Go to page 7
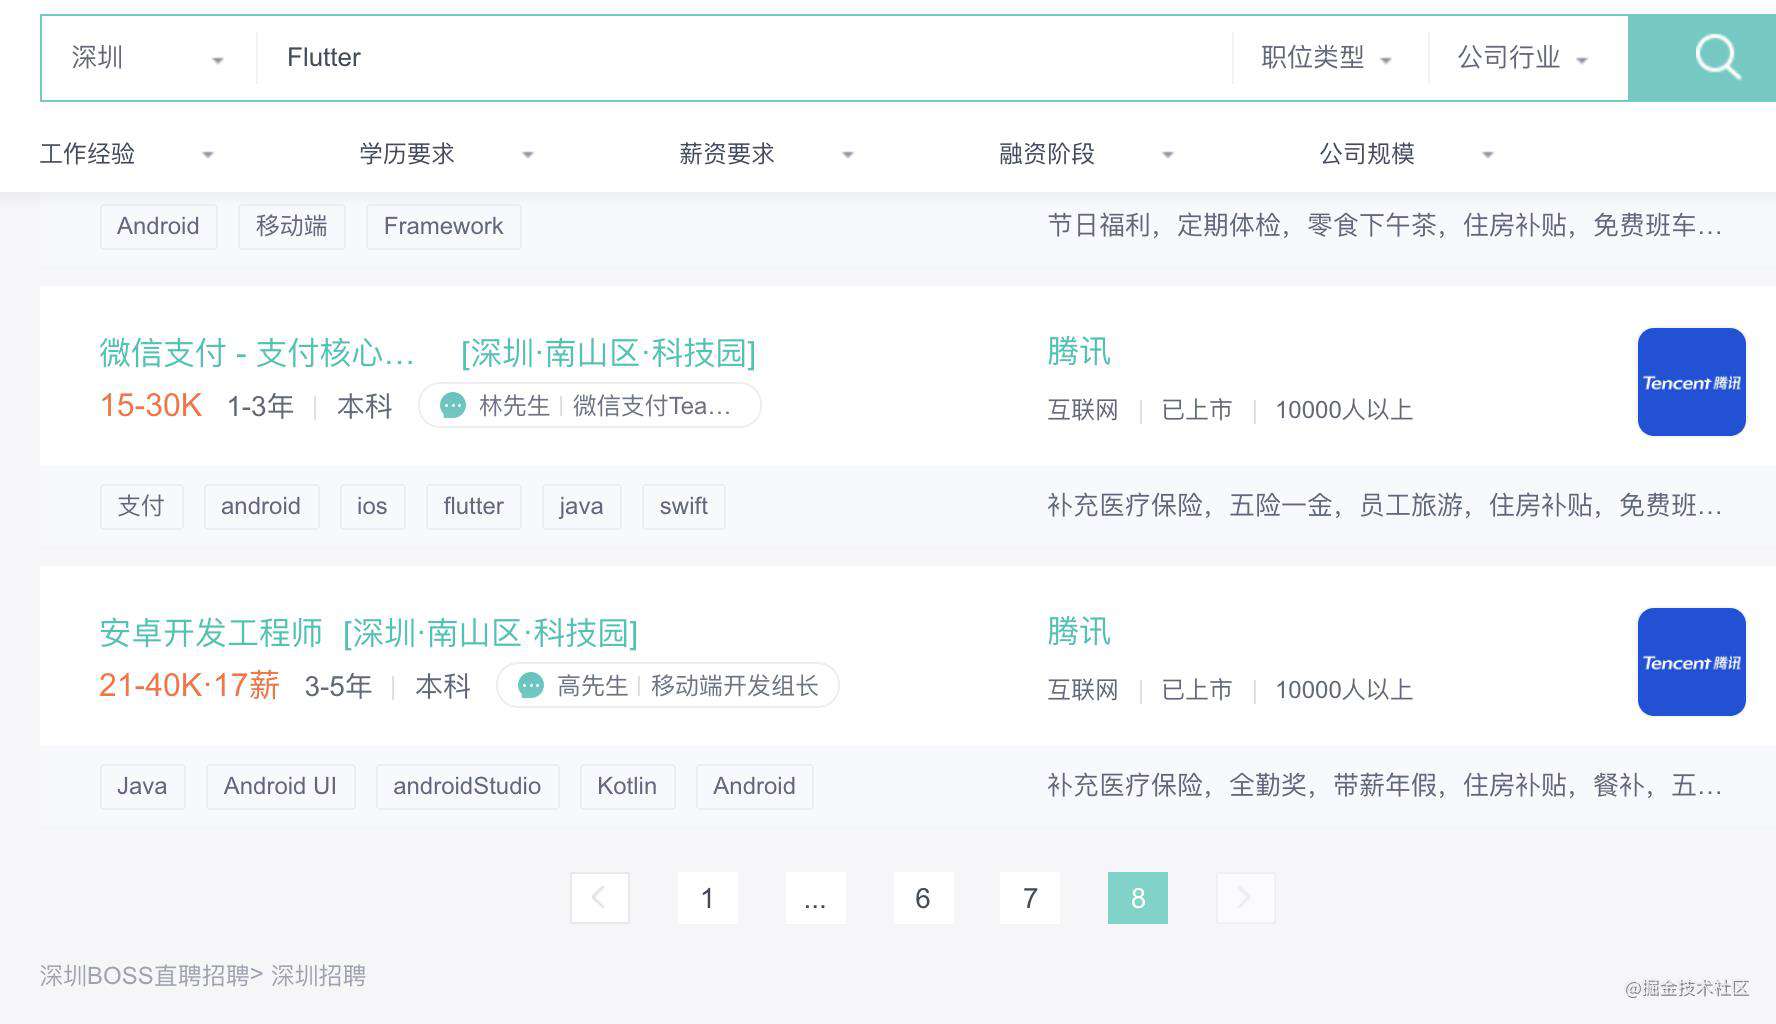The height and width of the screenshot is (1024, 1776). tap(1030, 898)
